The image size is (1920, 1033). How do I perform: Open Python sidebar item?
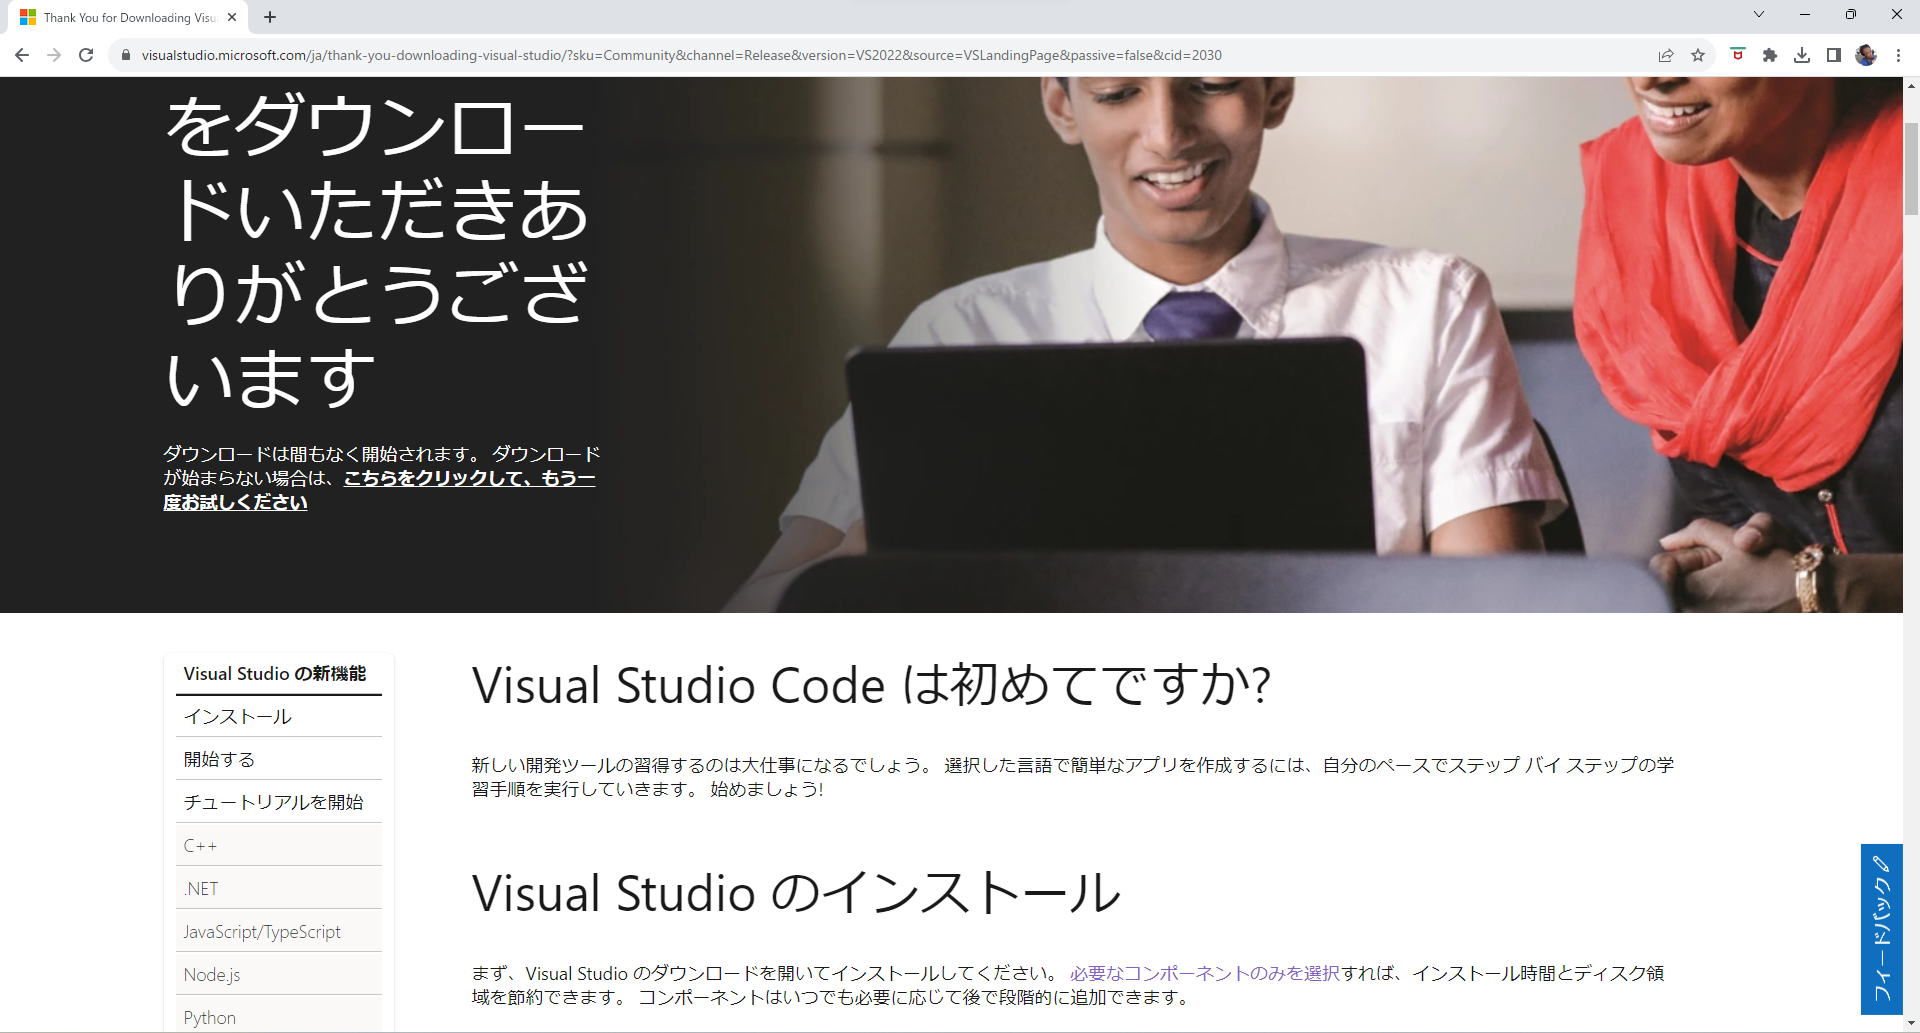(x=279, y=1017)
